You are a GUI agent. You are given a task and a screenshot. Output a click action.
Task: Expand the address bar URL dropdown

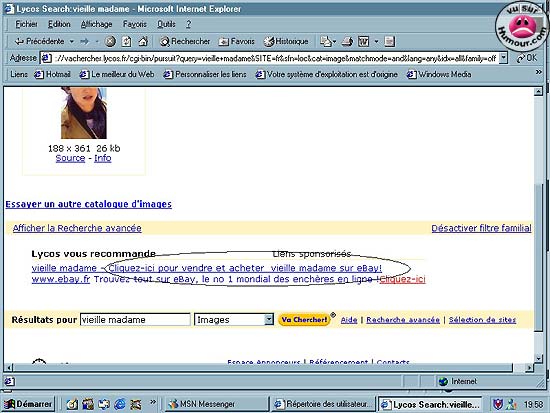pos(503,58)
